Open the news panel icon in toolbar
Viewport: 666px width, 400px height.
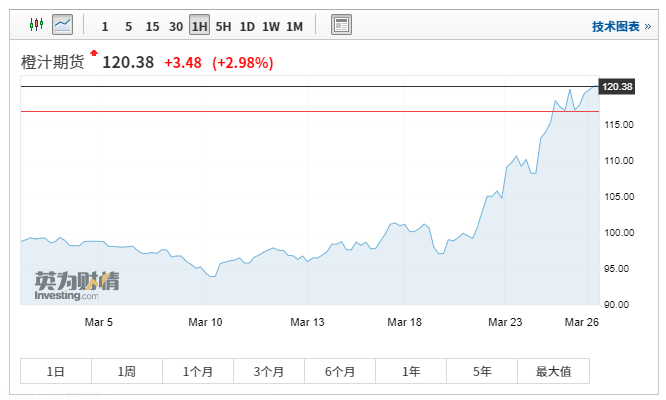click(x=341, y=25)
